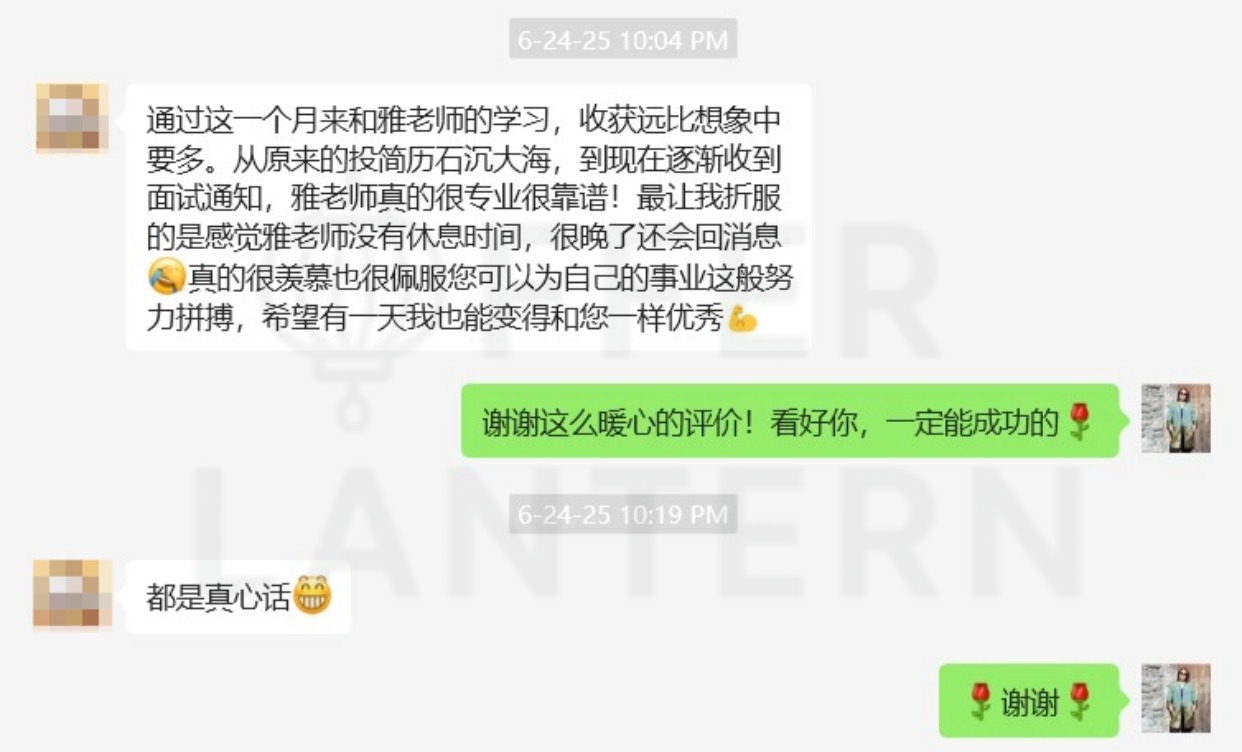Click the flexed bicep emoji after 一样优秀
Screen dimensions: 1242x752
point(743,320)
